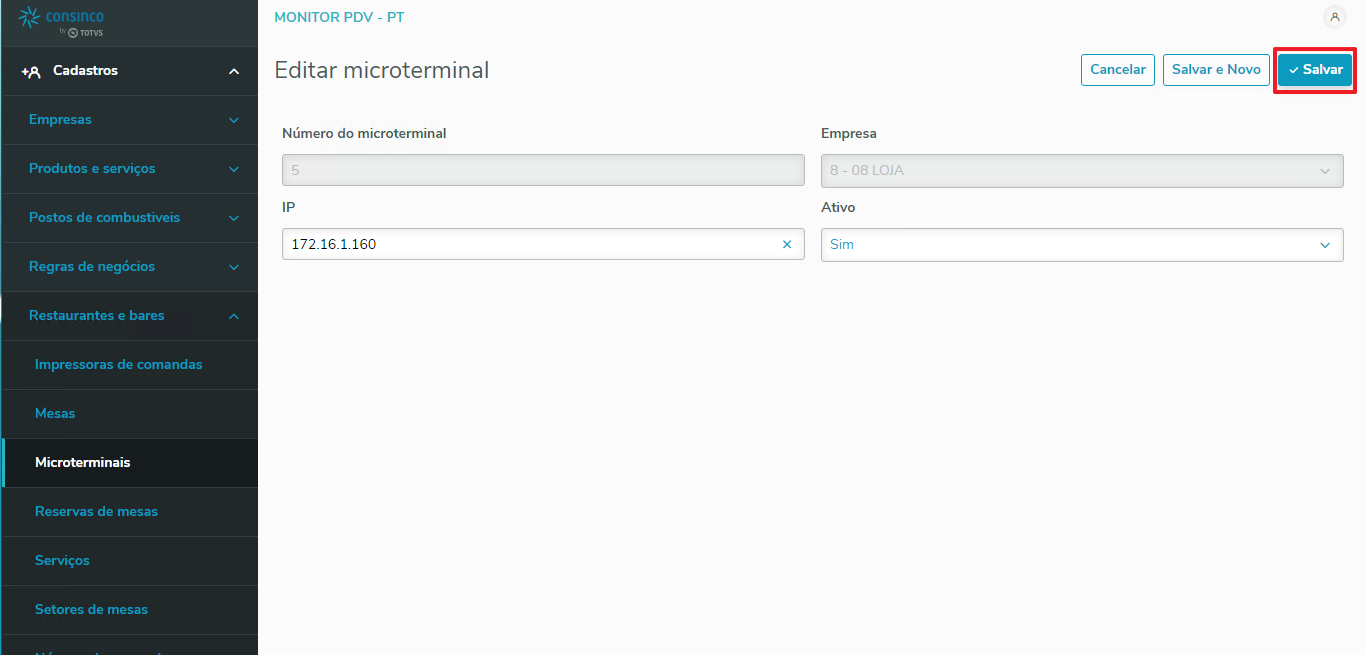1365x655 pixels.
Task: Click Salvar e Novo button
Action: tap(1216, 70)
